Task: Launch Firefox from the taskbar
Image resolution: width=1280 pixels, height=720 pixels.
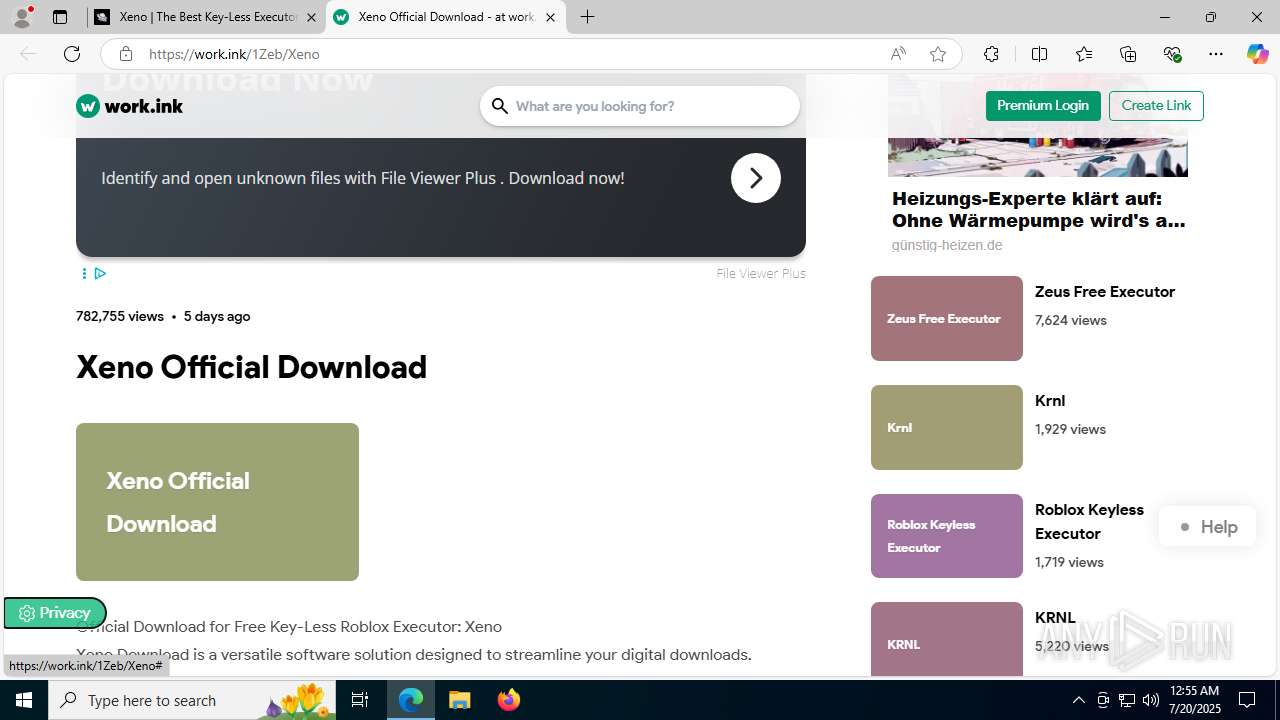Action: click(x=508, y=700)
